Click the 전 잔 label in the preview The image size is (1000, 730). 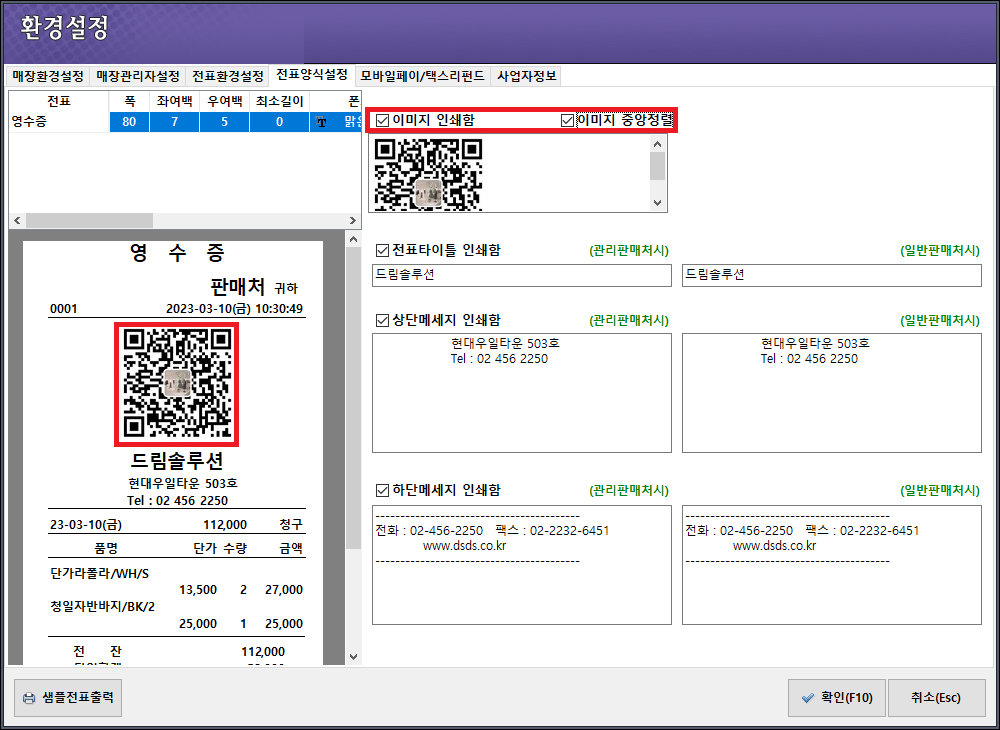tap(97, 652)
